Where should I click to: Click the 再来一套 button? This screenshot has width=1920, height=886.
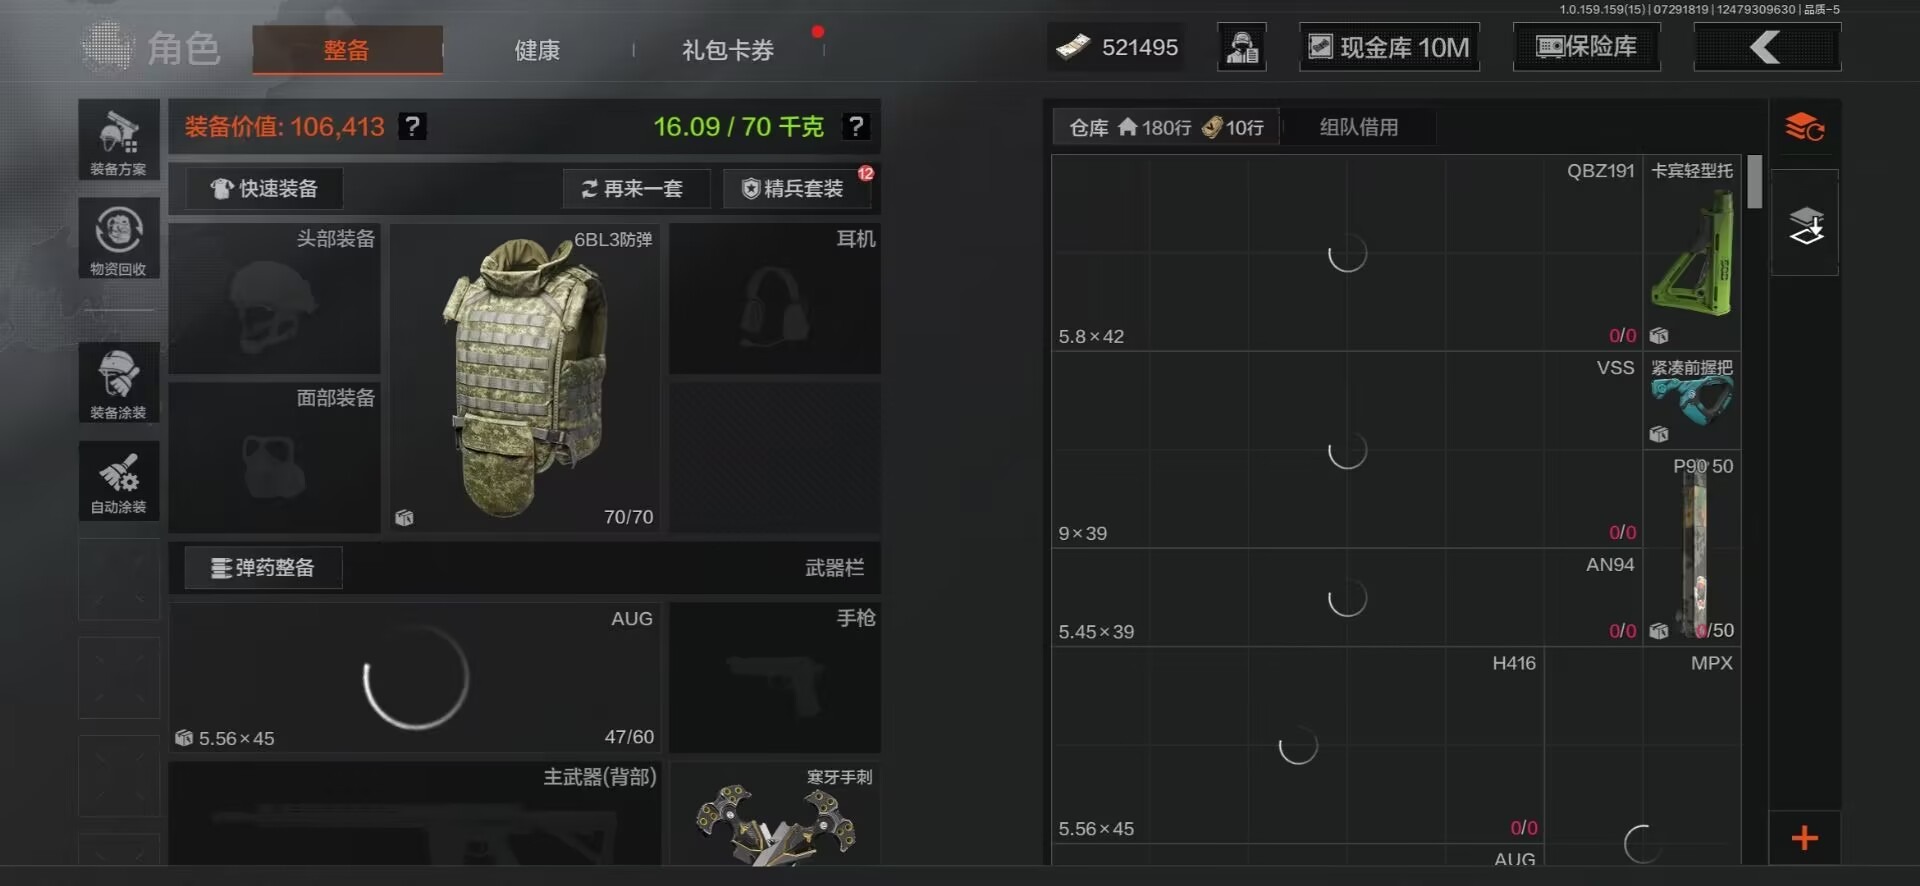(634, 188)
